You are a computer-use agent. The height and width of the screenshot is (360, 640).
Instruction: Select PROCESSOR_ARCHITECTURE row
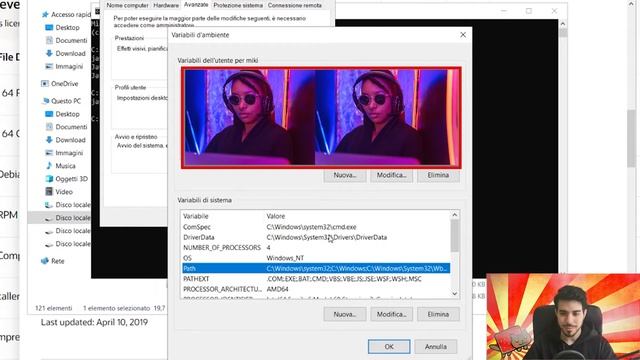pyautogui.click(x=316, y=289)
